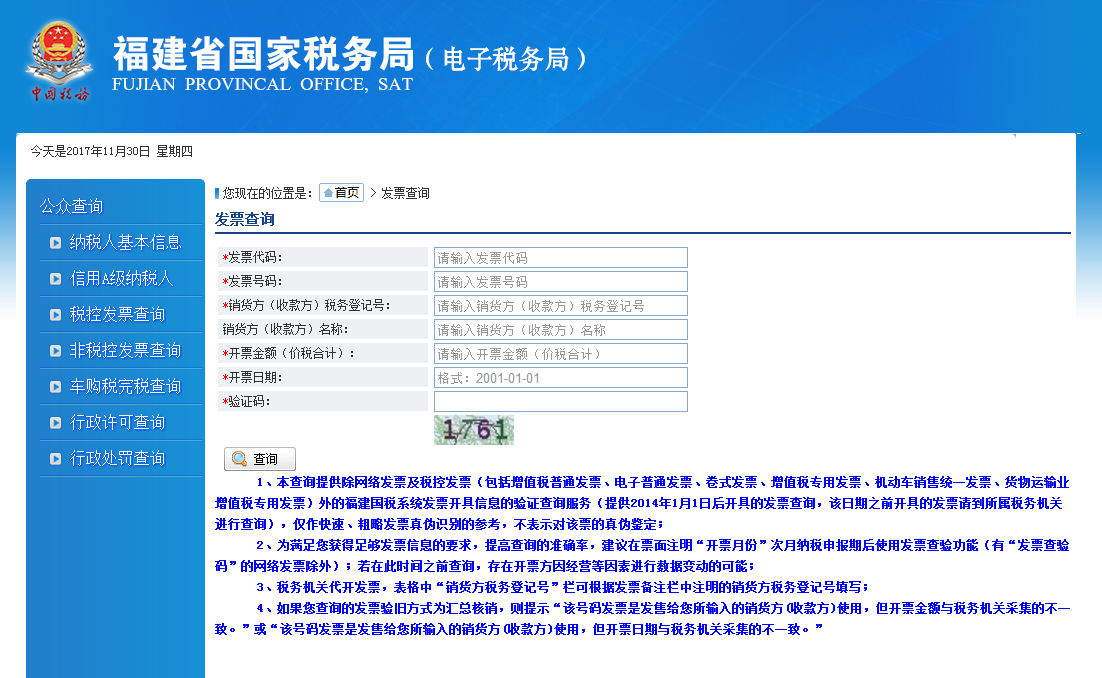Click the arrow icon beside 车购税完税查询

click(56, 387)
